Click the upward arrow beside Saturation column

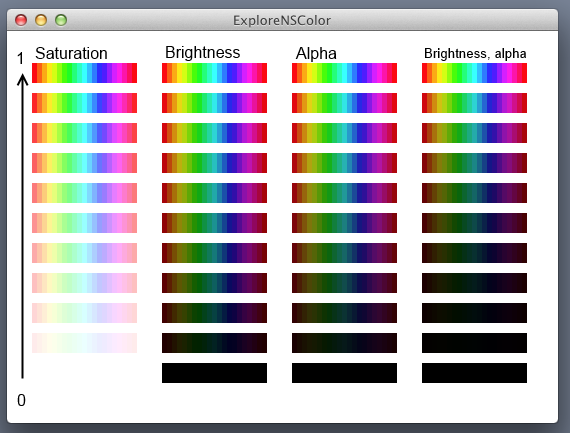(x=23, y=226)
